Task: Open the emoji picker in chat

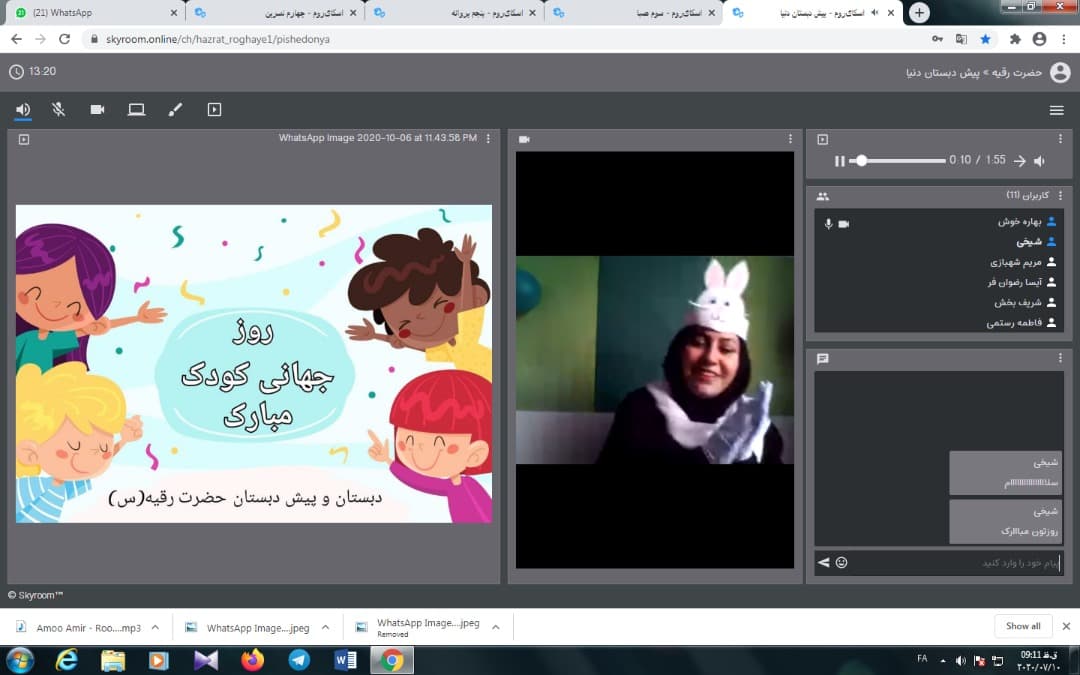Action: pos(841,563)
